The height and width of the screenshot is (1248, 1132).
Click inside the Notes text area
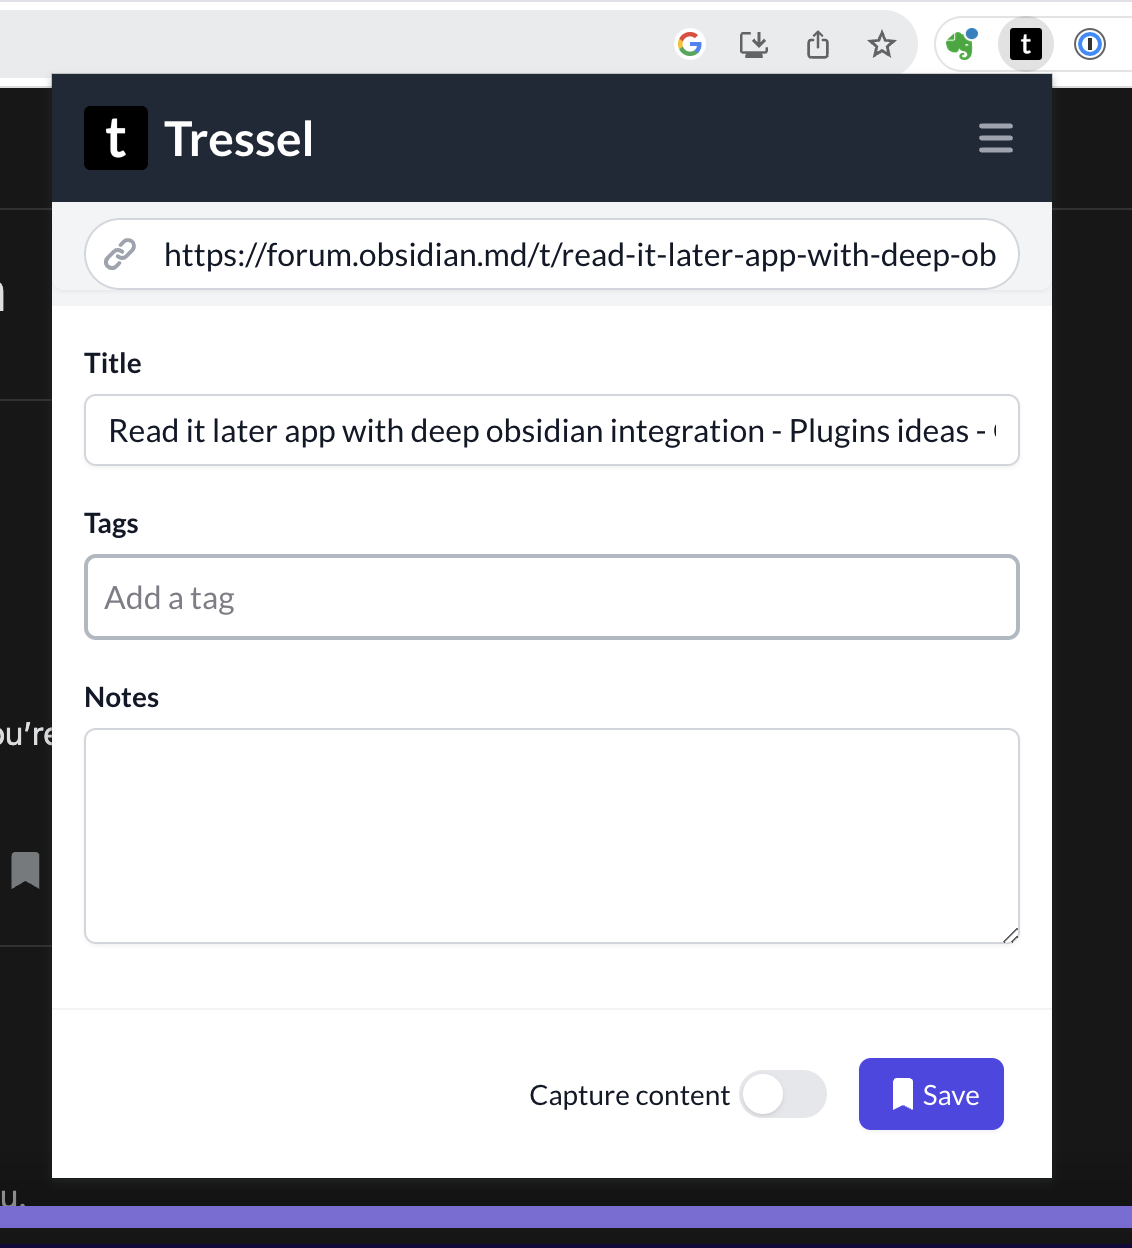pos(552,836)
